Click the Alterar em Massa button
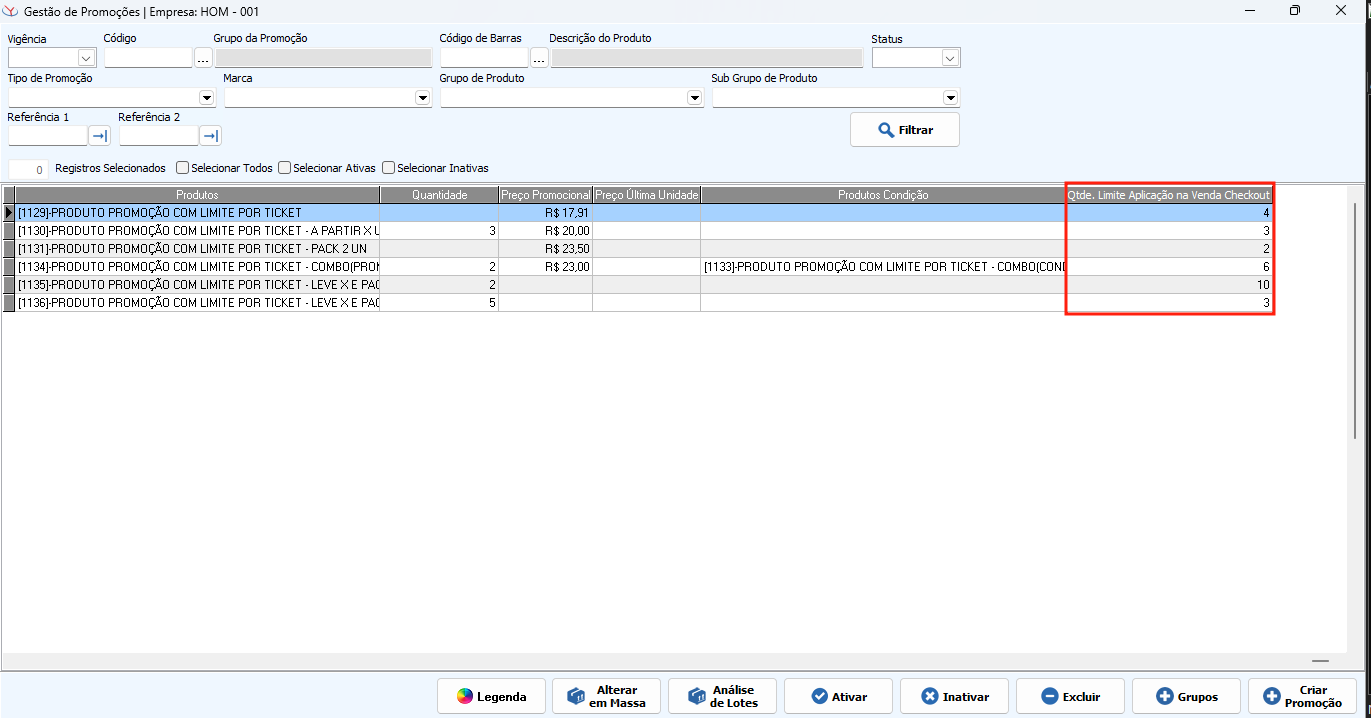1371x718 pixels. pos(606,696)
